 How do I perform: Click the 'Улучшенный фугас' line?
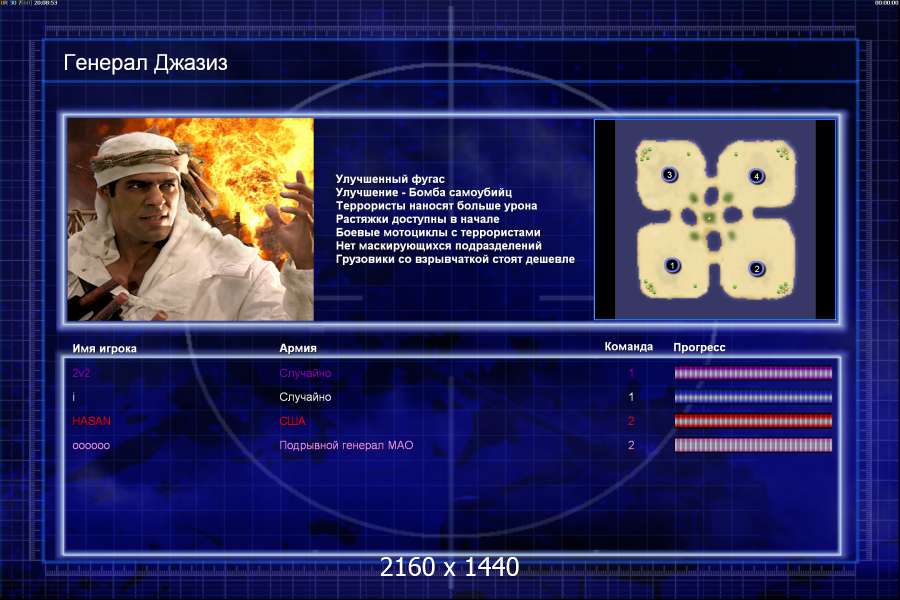click(x=390, y=179)
